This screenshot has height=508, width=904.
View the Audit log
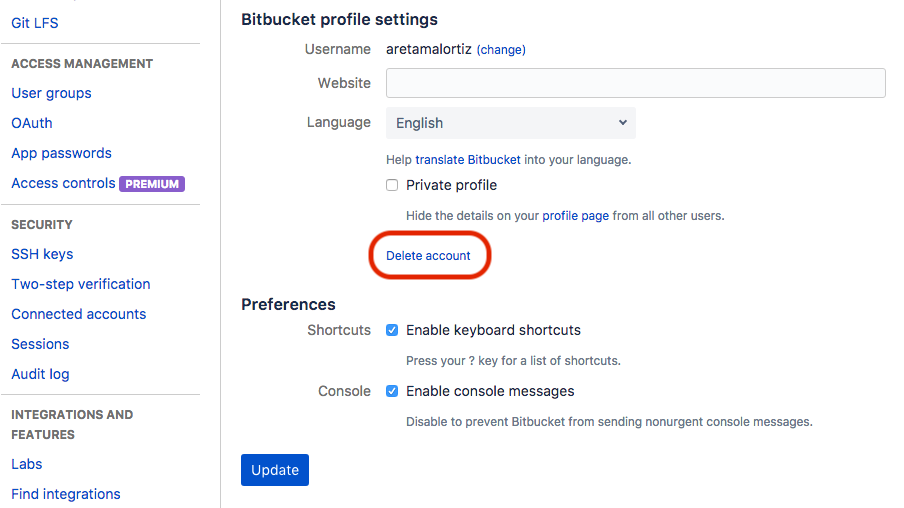point(40,374)
